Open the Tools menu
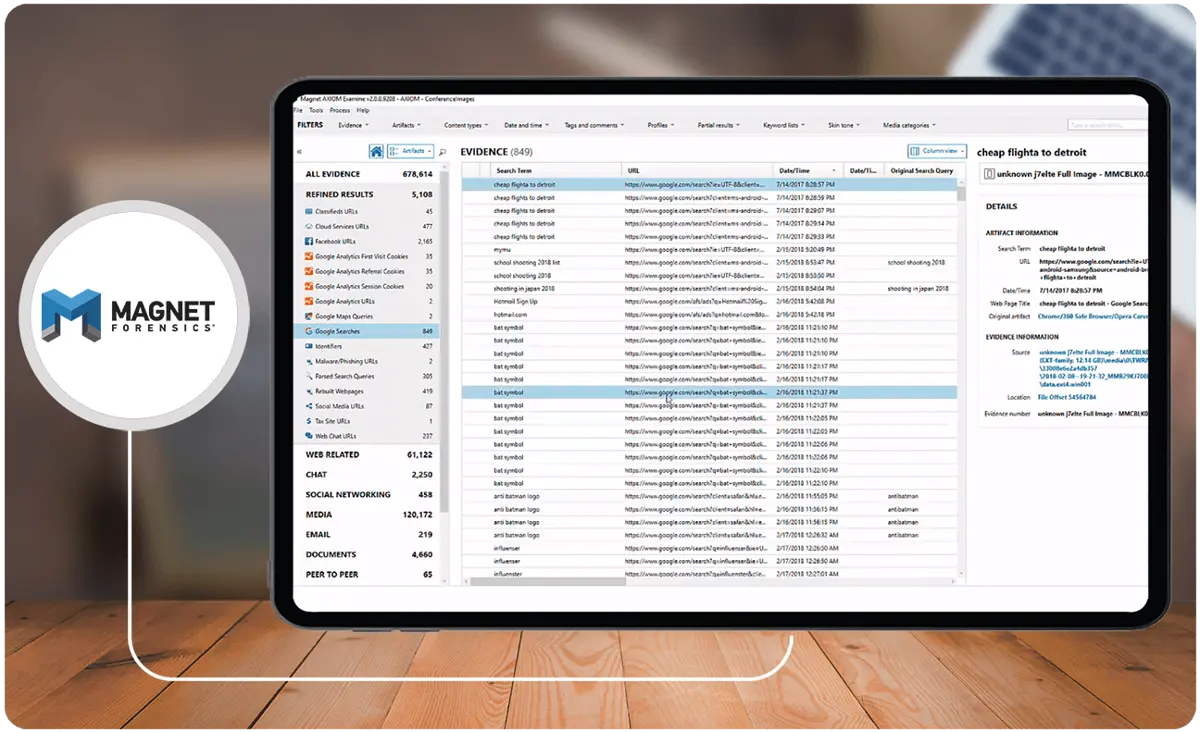This screenshot has height=733, width=1200. point(315,111)
